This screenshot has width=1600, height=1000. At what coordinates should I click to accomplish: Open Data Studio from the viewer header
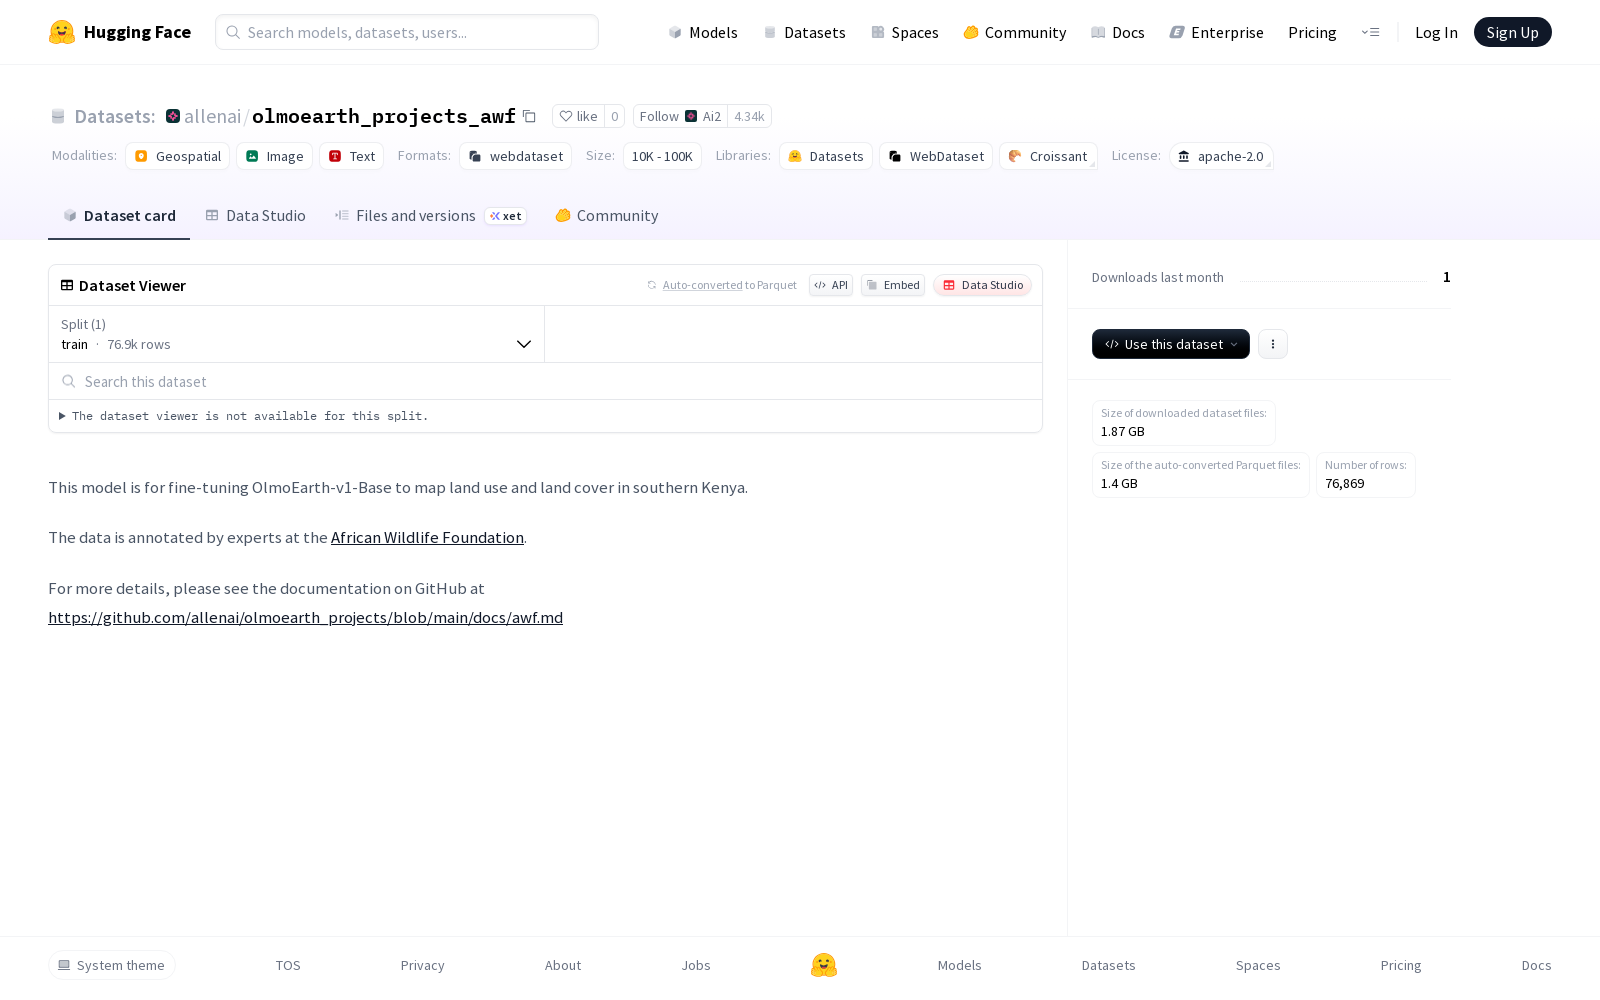[982, 285]
